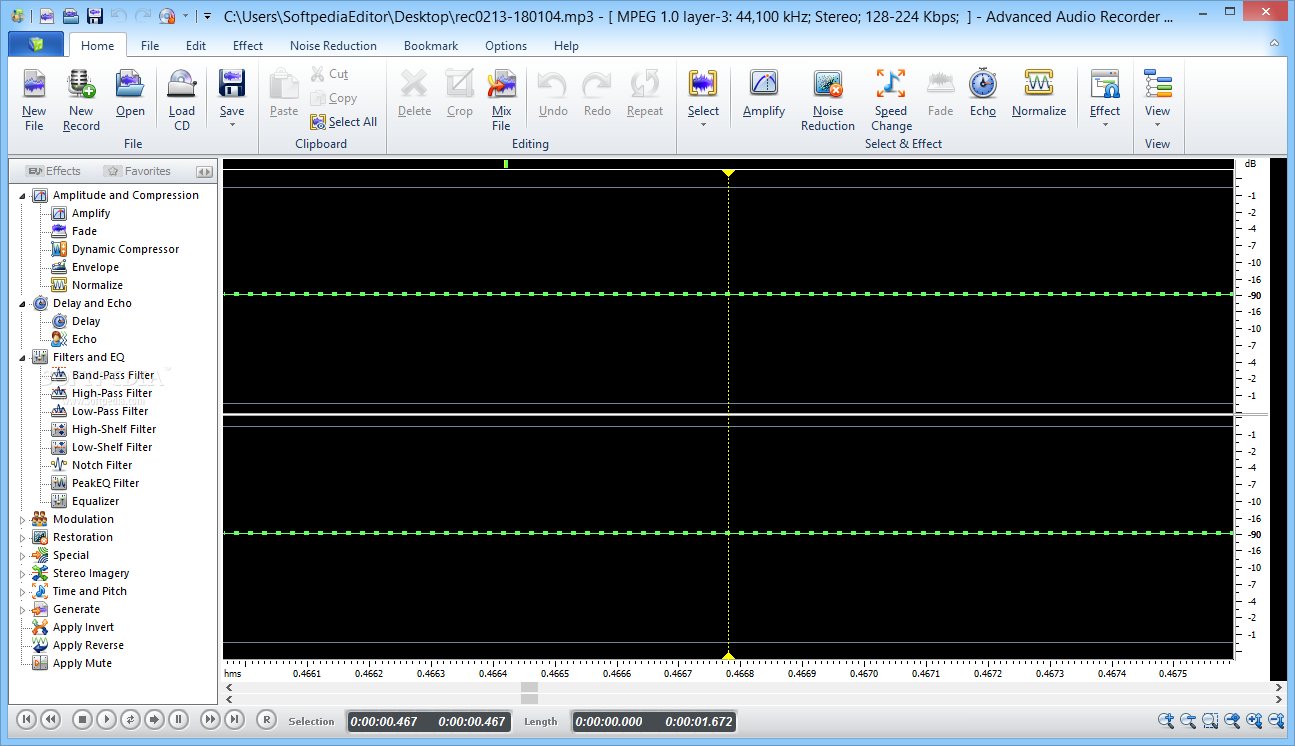Open the customize quick access toolbar dropdown
Screen dimensions: 1295x746
pos(206,17)
